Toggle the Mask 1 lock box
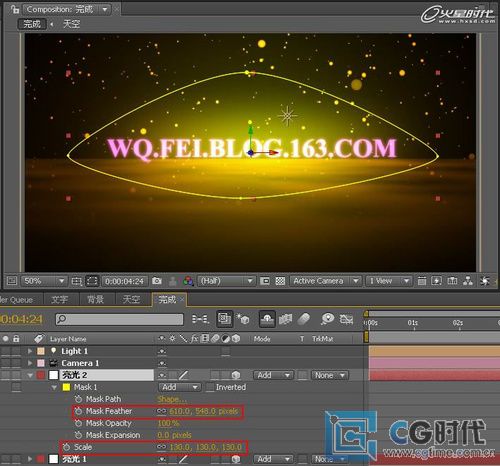Image resolution: width=500 pixels, height=466 pixels. [16, 387]
